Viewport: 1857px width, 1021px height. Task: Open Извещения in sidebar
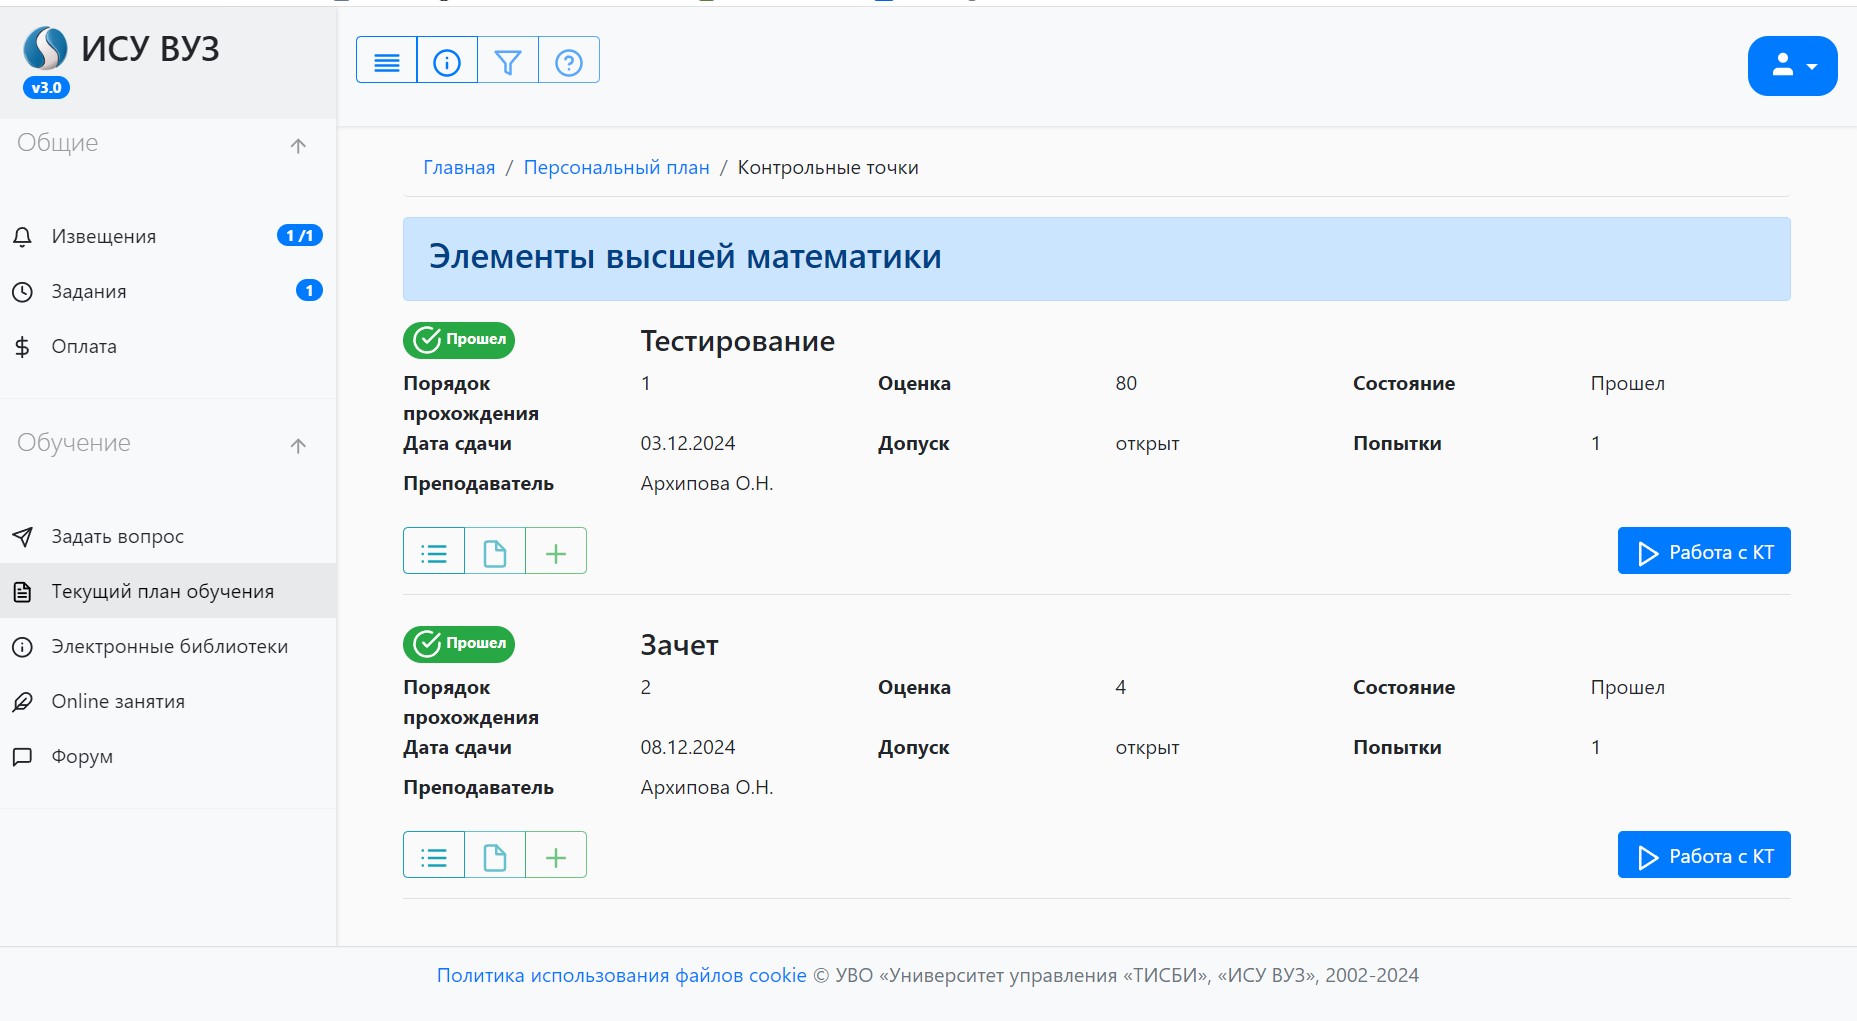(x=104, y=237)
